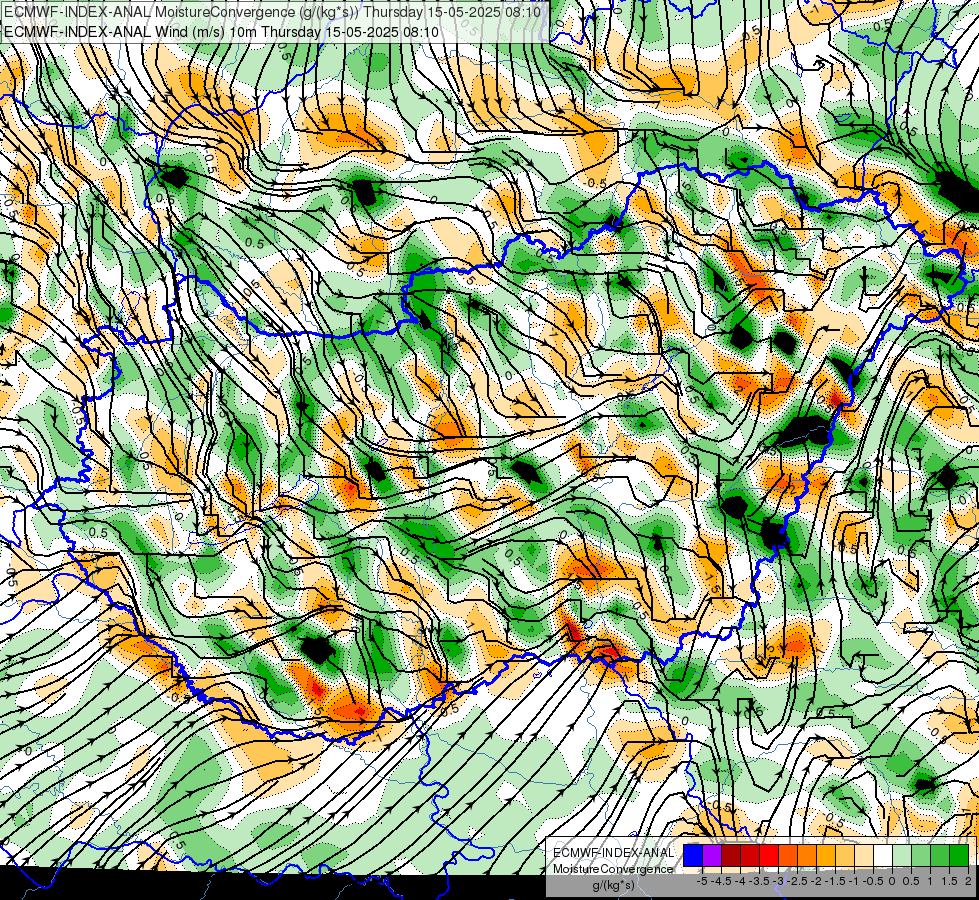Click the purple legend color swatch
979x900 pixels.
tap(712, 855)
